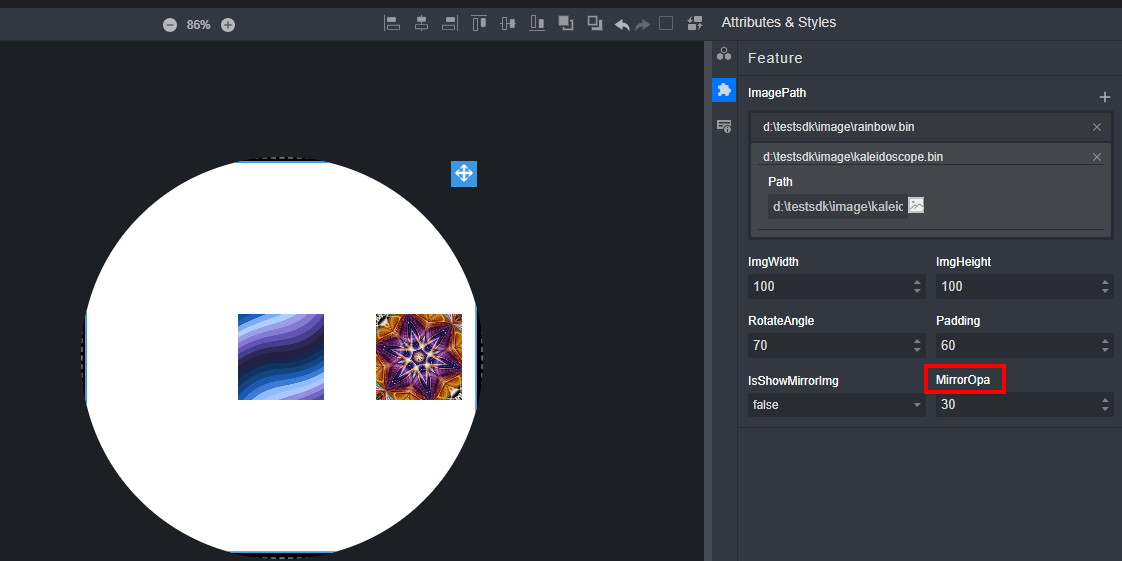Viewport: 1122px width, 561px height.
Task: Align widgets to horizontal center
Action: [421, 23]
